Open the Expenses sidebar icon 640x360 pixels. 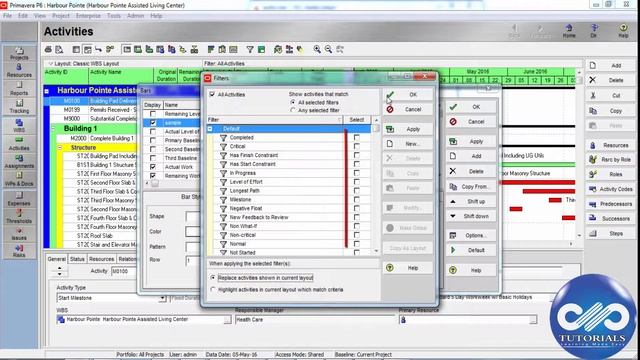coord(19,198)
